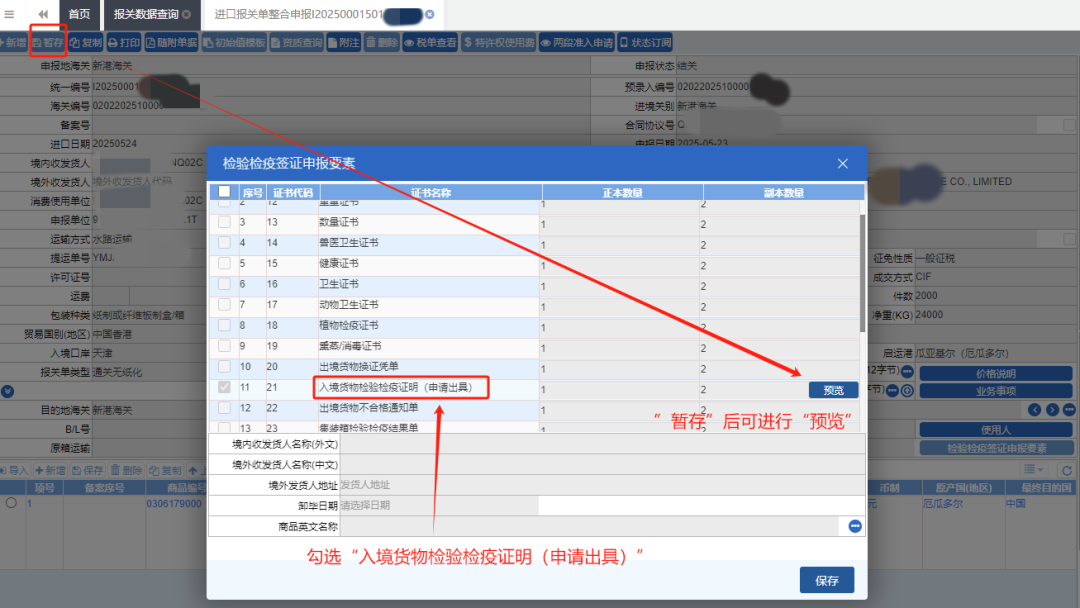
Task: Check the 植物检疫证书 row checkbox
Action: coord(224,326)
